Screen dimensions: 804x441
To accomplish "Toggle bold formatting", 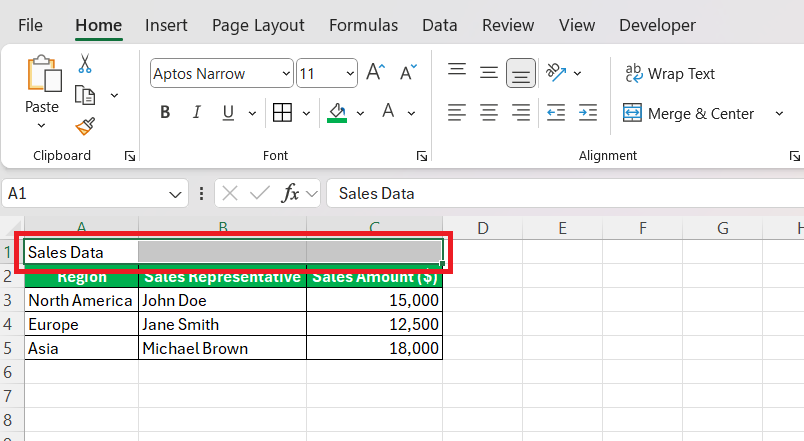I will 165,112.
